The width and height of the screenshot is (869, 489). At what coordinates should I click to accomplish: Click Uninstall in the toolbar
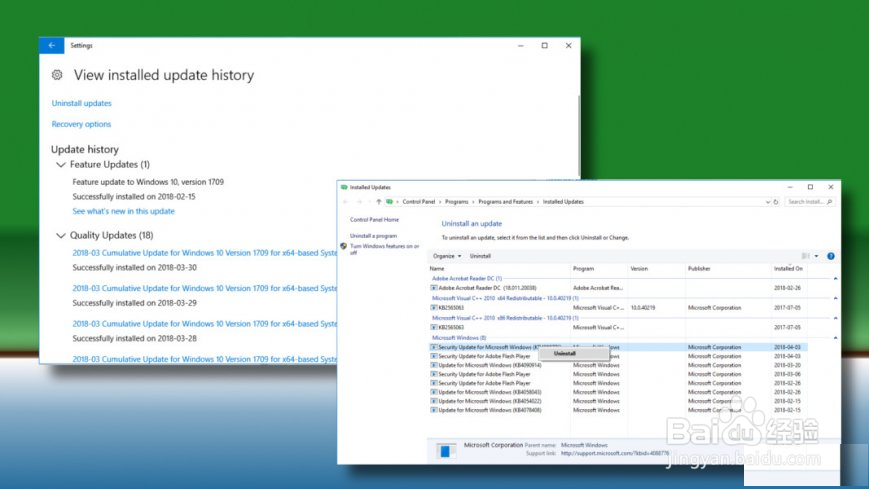(x=480, y=256)
